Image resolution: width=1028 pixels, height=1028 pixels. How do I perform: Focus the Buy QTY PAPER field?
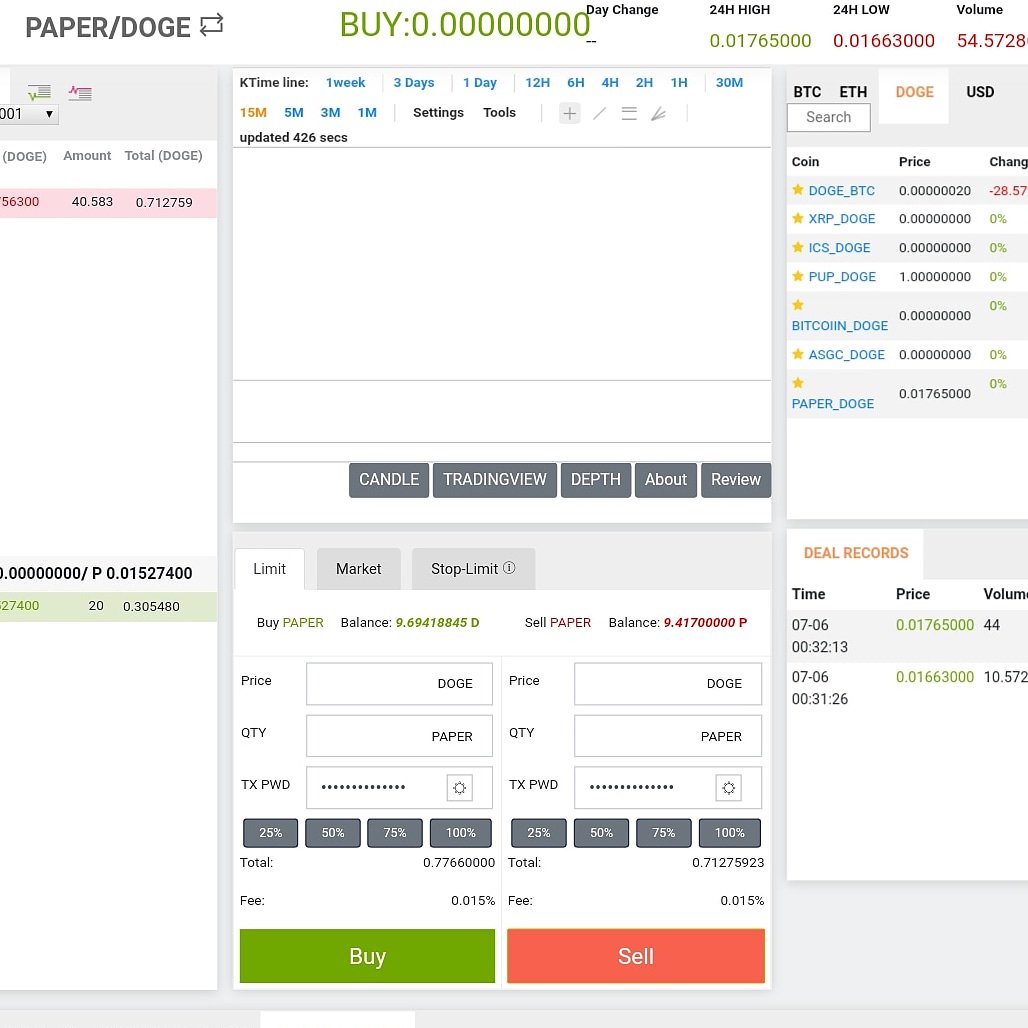pos(399,736)
